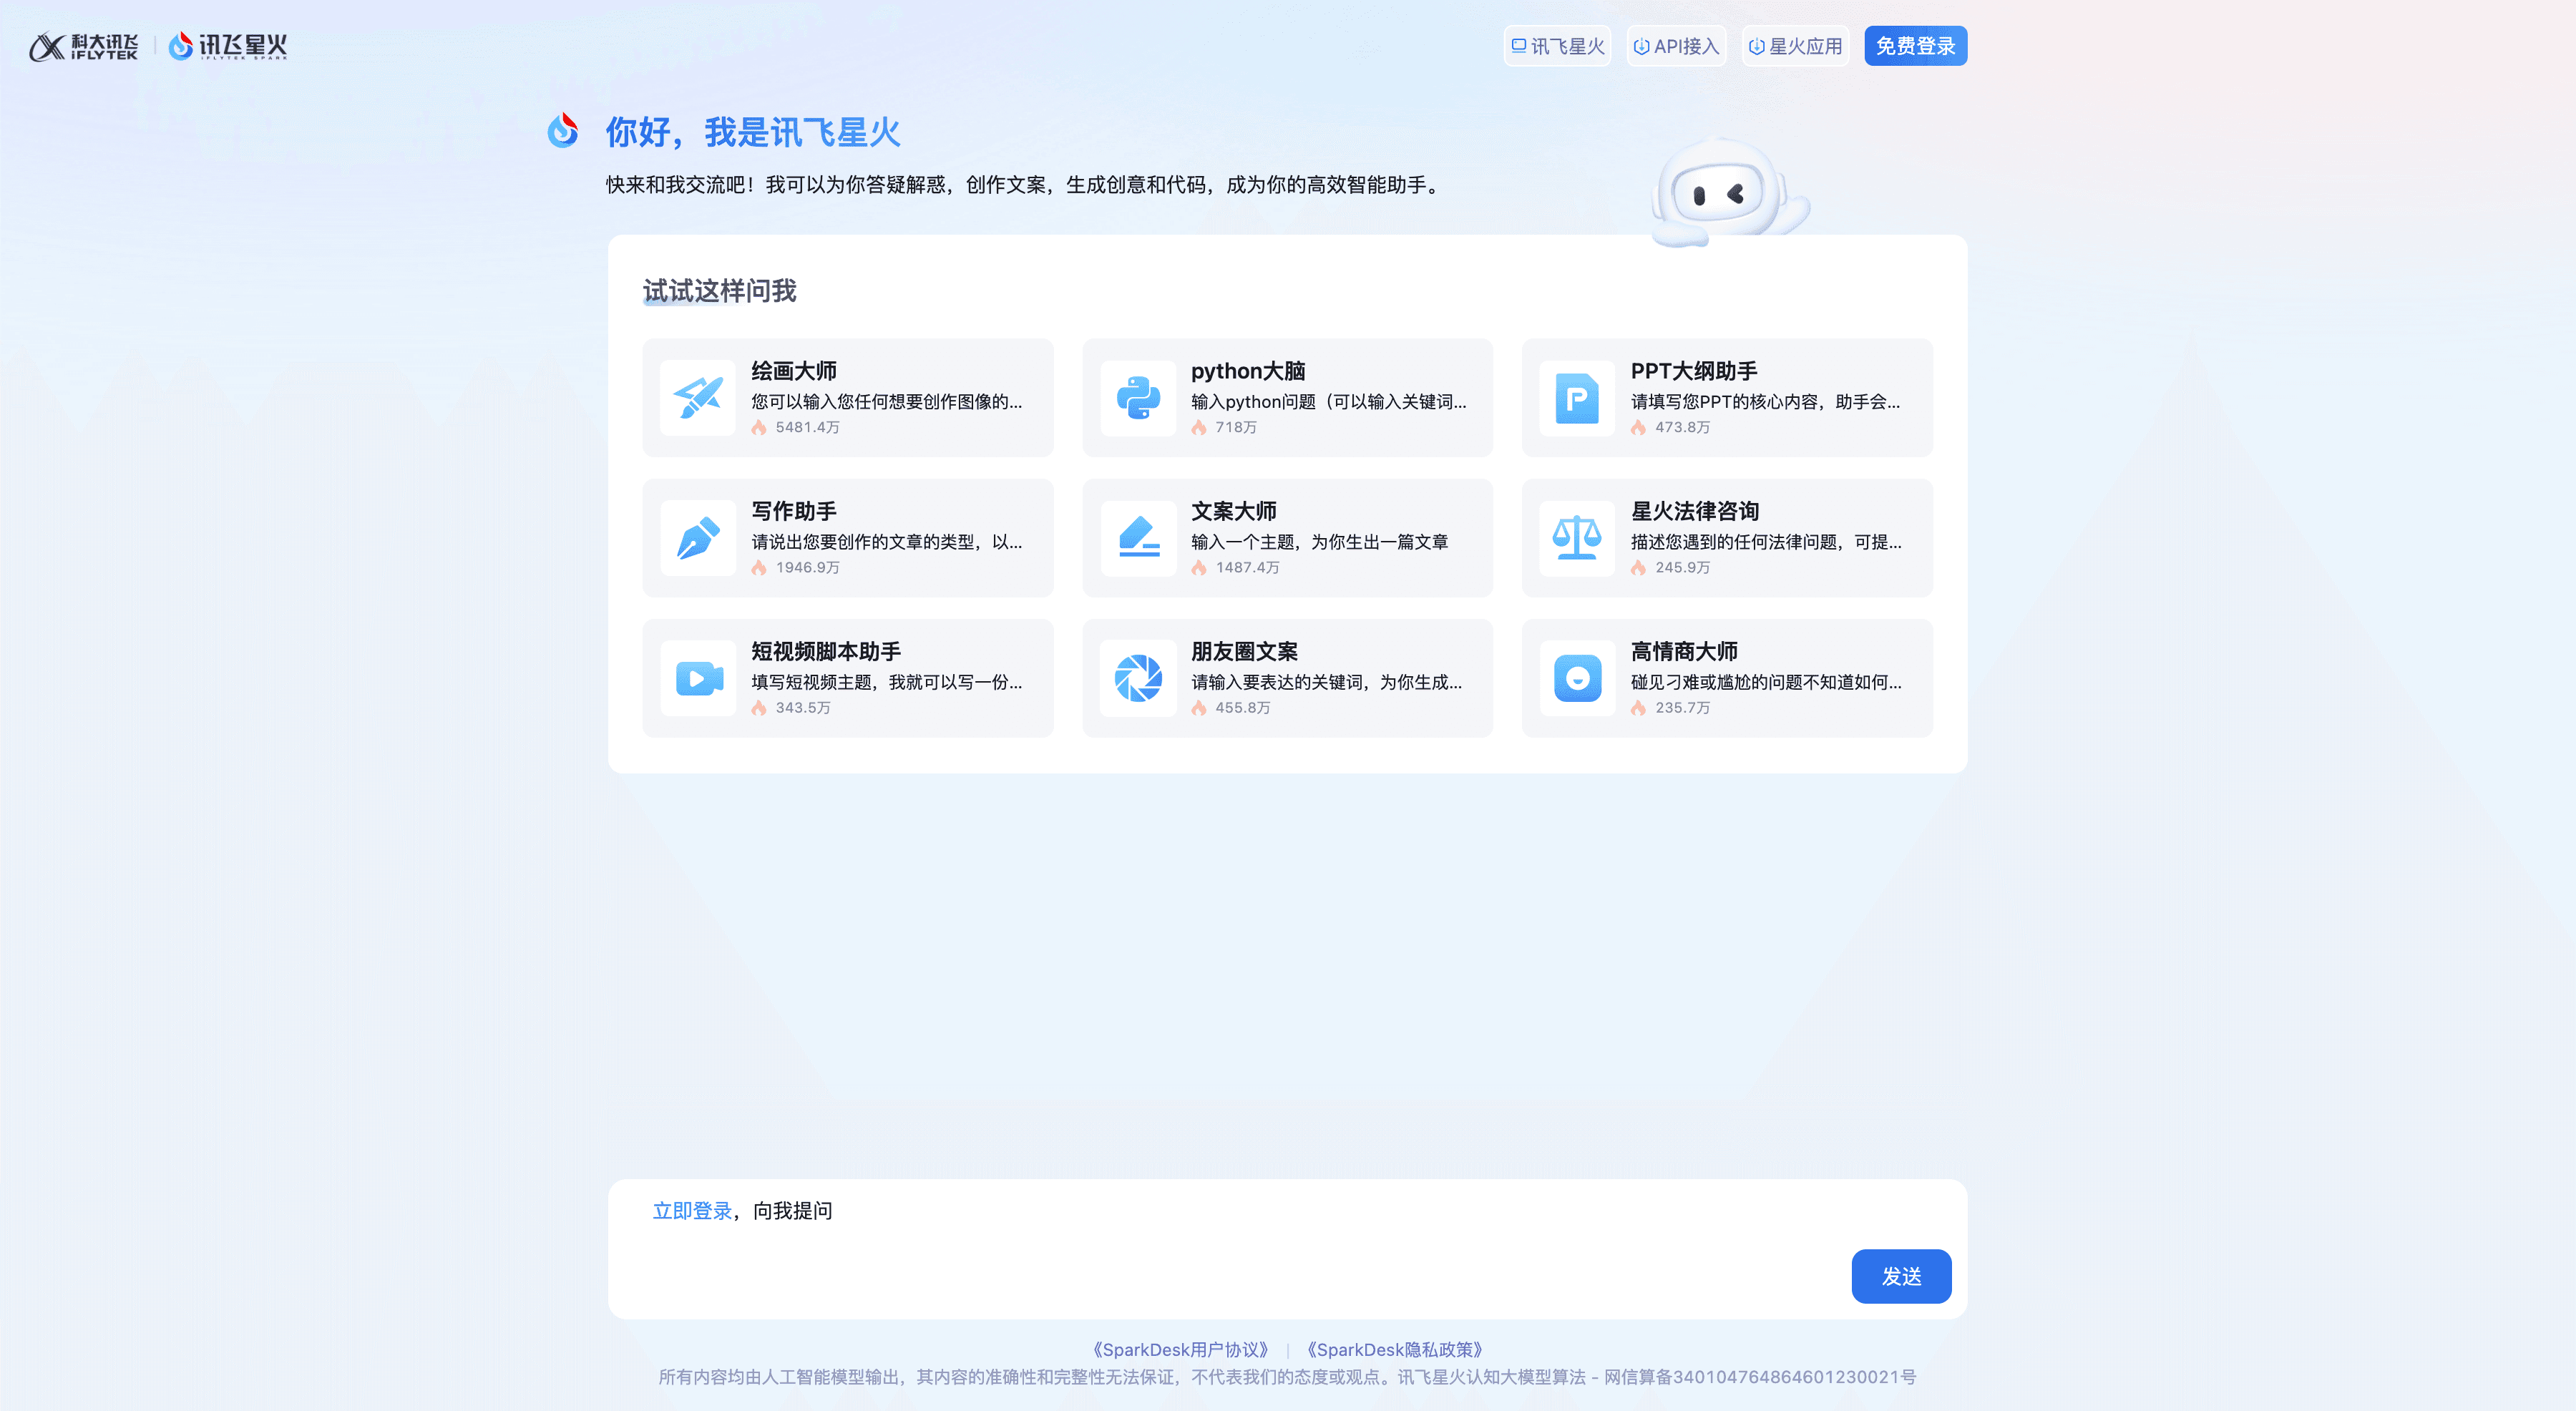Image resolution: width=2576 pixels, height=1411 pixels.
Task: Click the 绘画大师 description text
Action: coord(887,401)
